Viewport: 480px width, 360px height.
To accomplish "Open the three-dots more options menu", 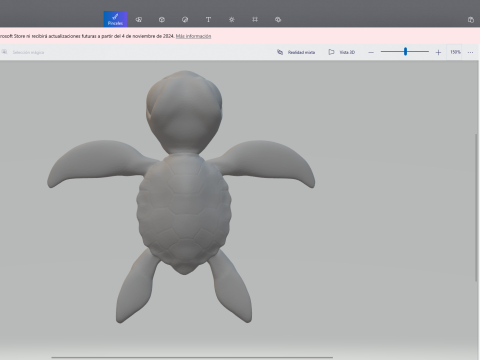I will tap(470, 52).
